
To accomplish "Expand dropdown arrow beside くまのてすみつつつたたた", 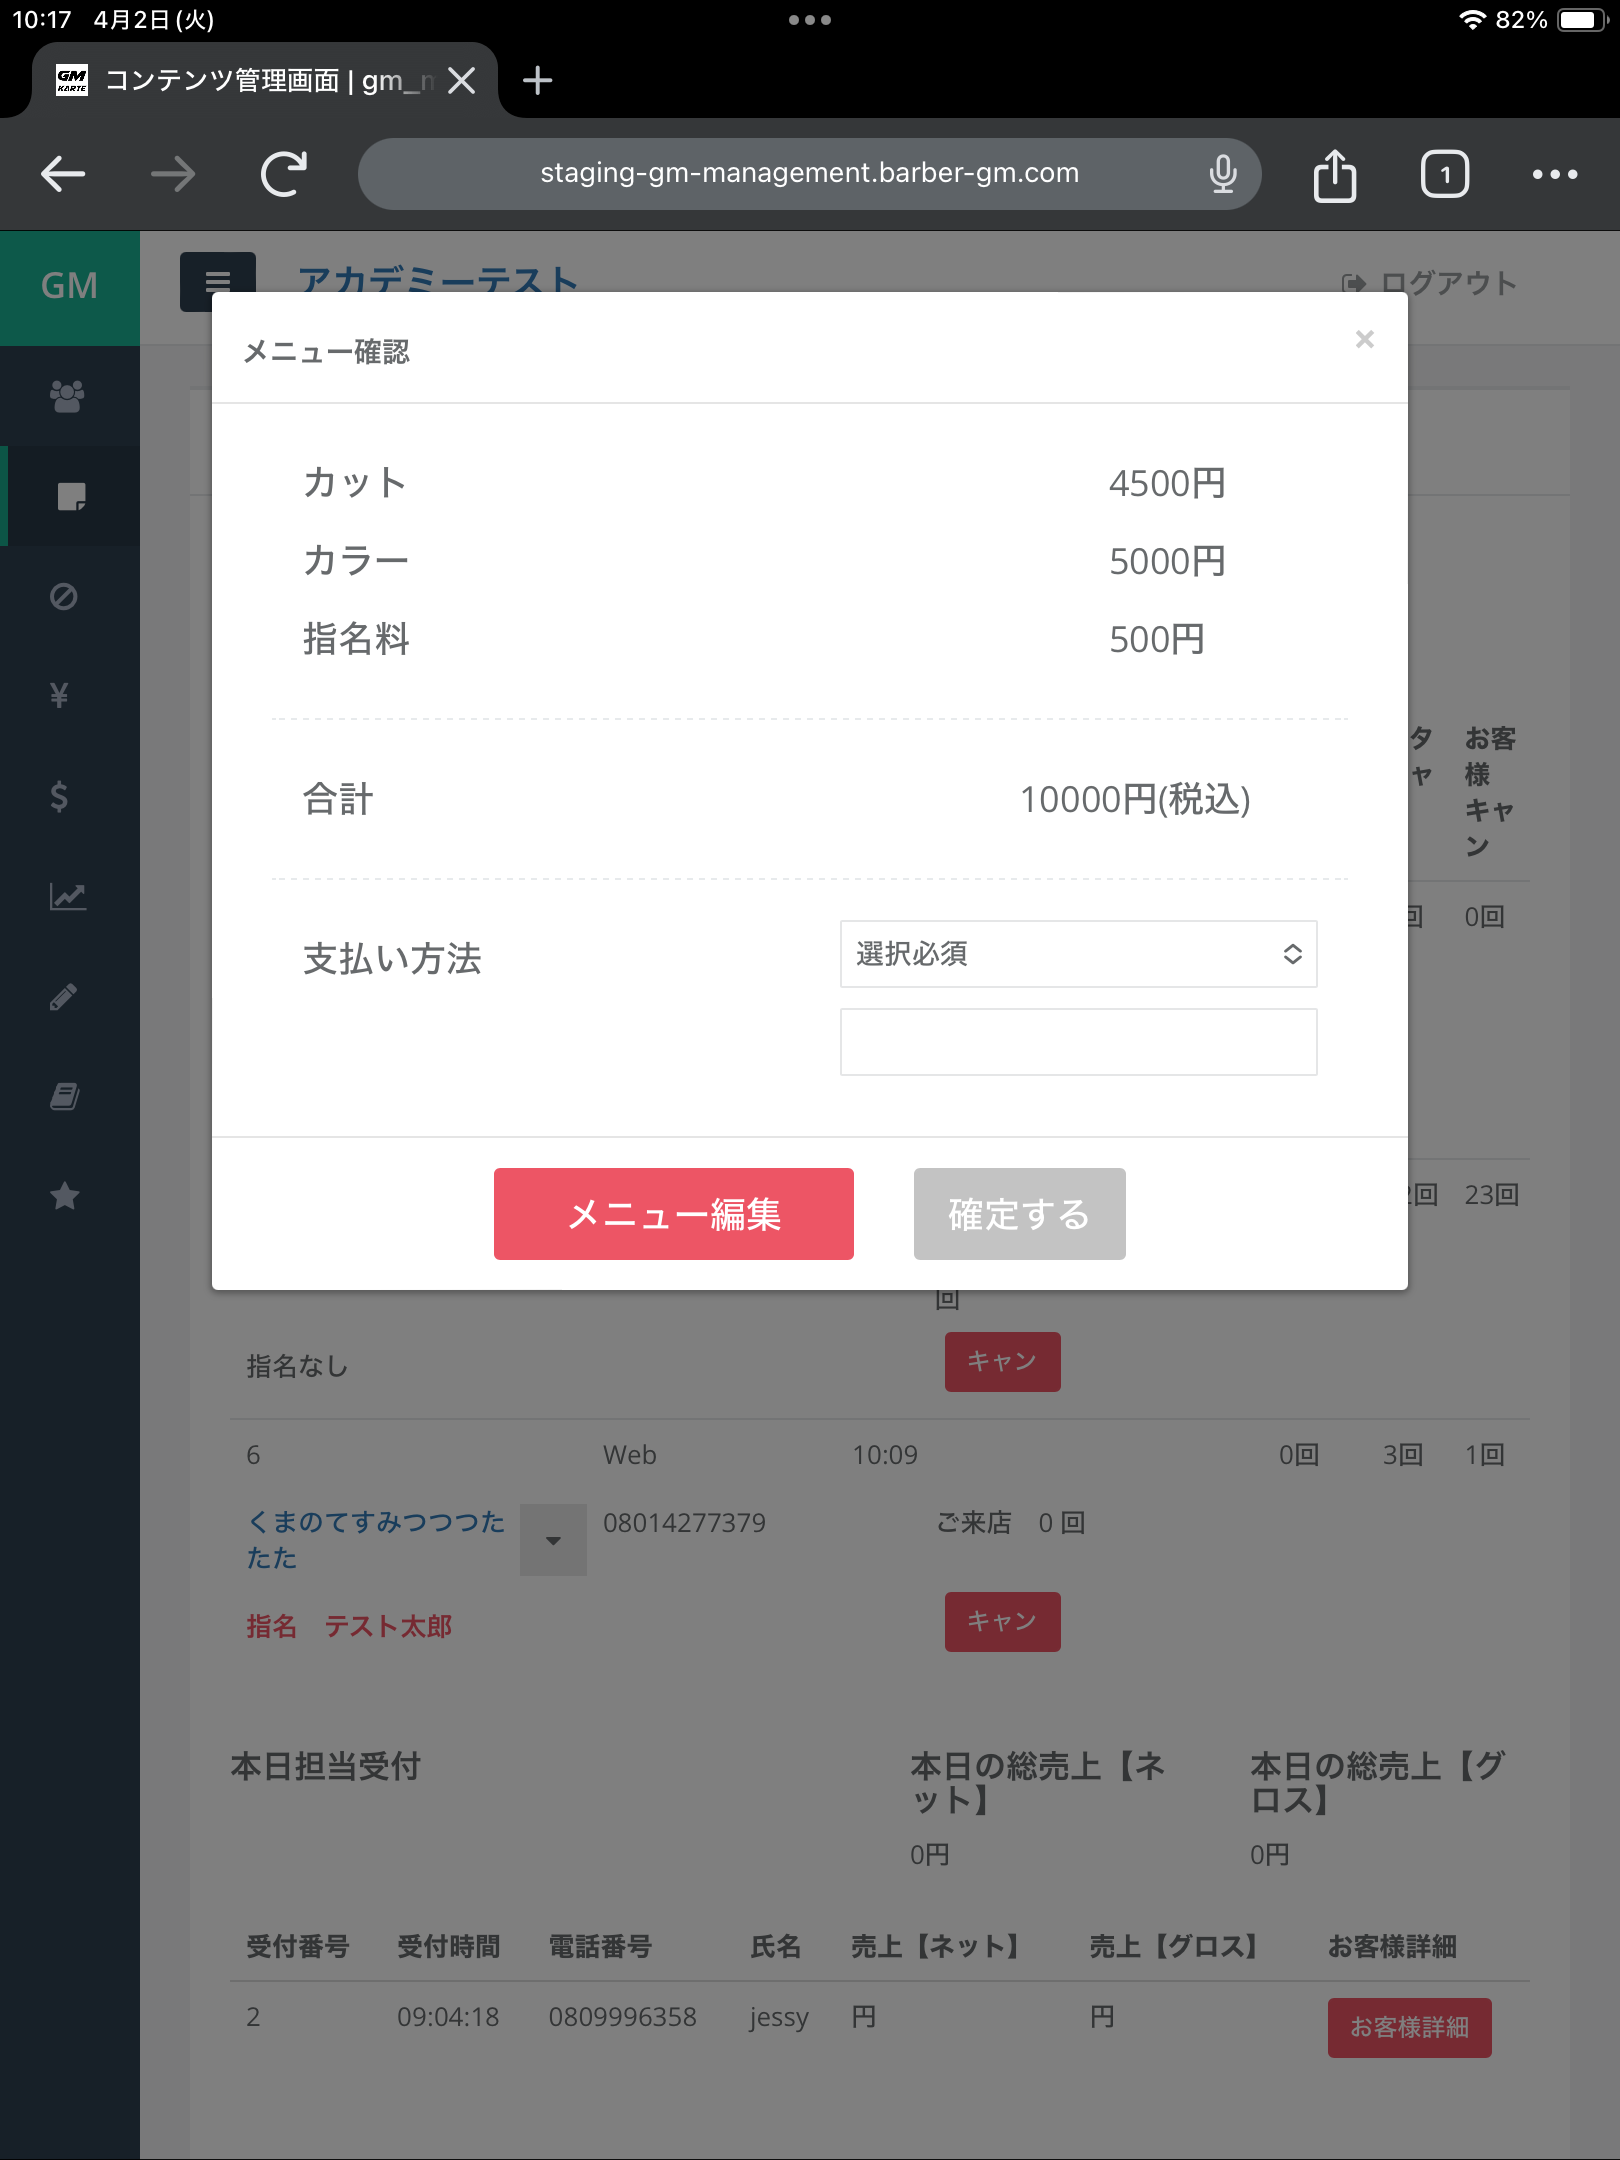I will click(553, 1540).
